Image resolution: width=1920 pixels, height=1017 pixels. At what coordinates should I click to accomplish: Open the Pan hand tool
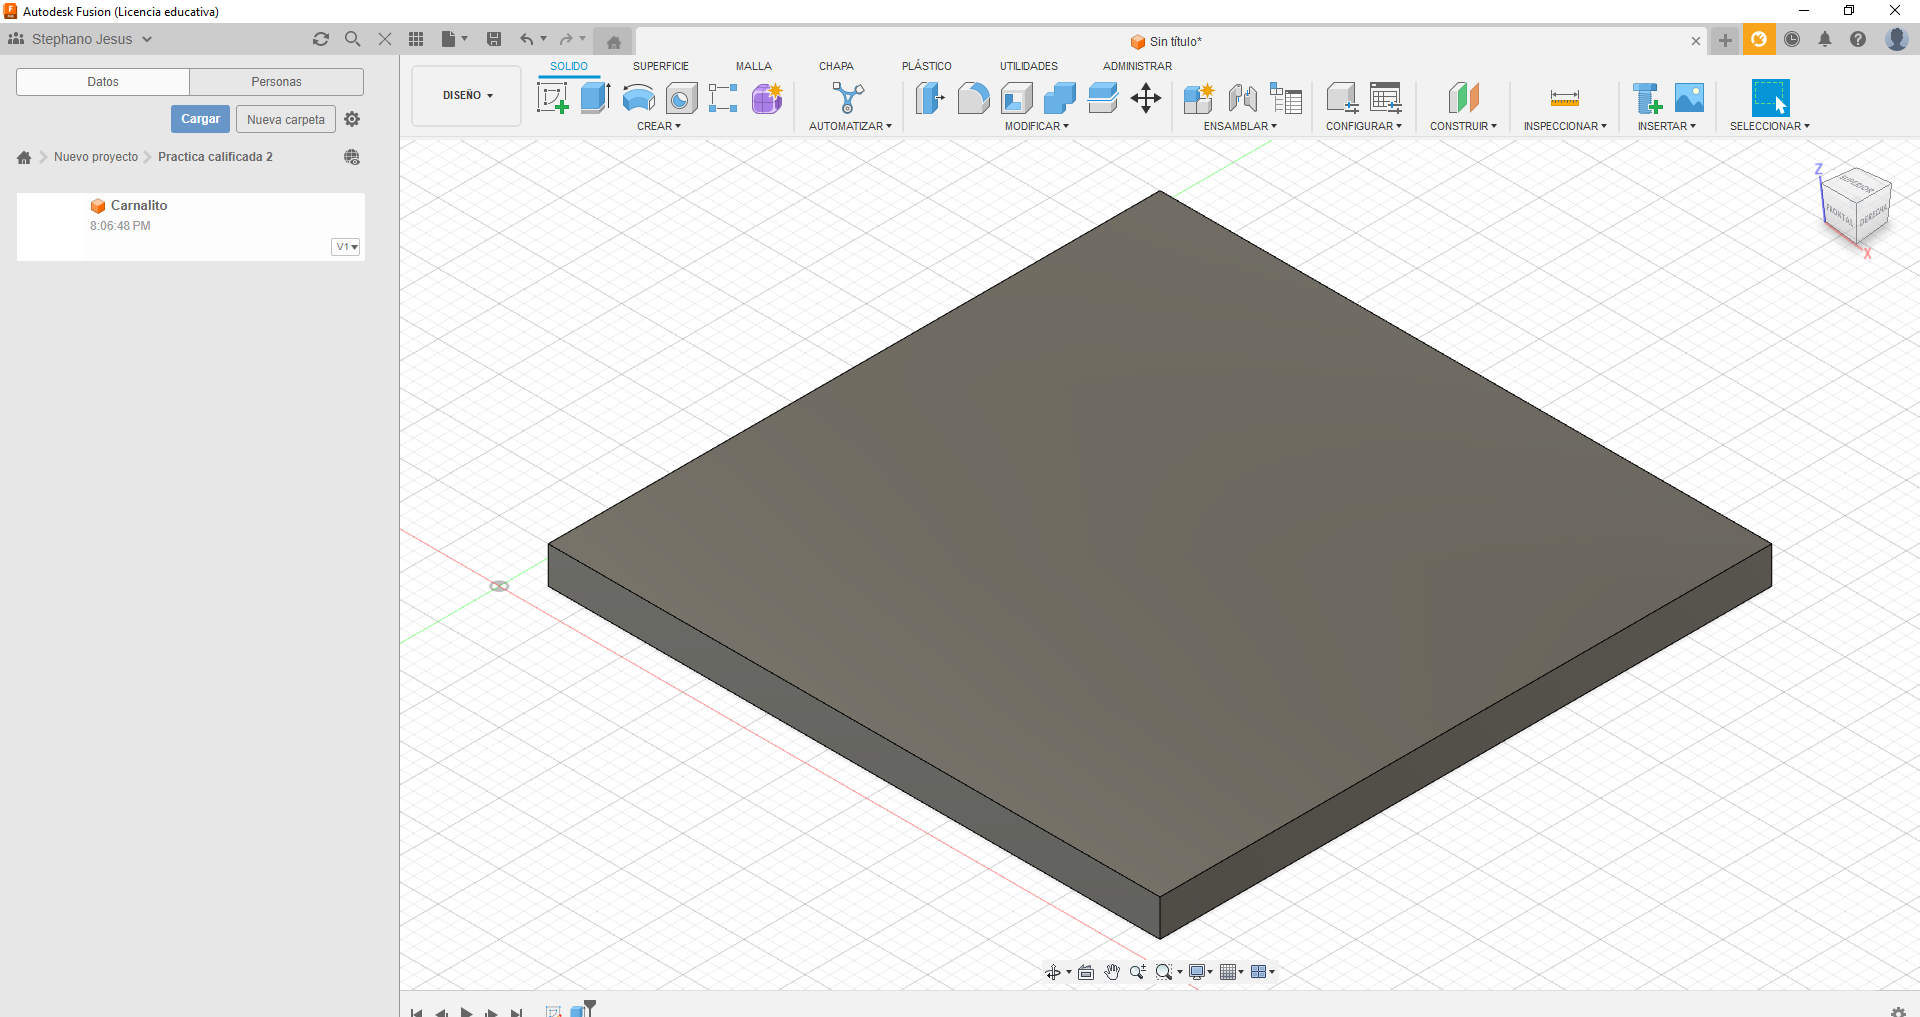[x=1112, y=972]
